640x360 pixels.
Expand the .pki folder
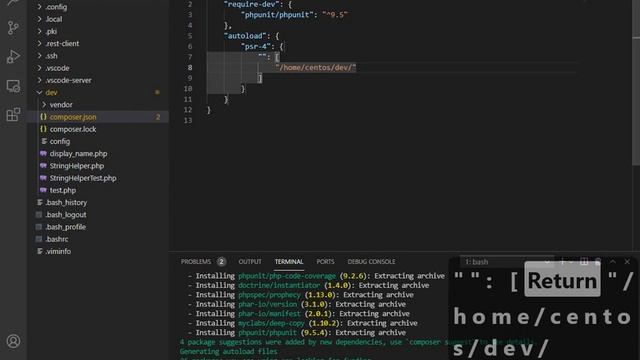coord(39,31)
